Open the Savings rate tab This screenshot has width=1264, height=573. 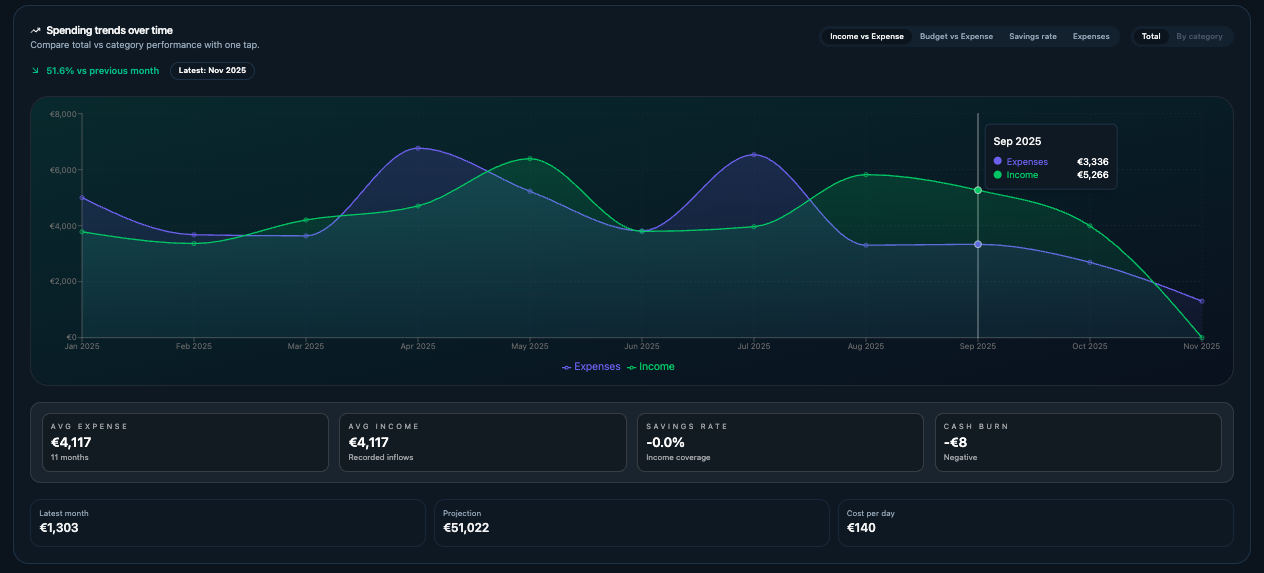[1032, 37]
